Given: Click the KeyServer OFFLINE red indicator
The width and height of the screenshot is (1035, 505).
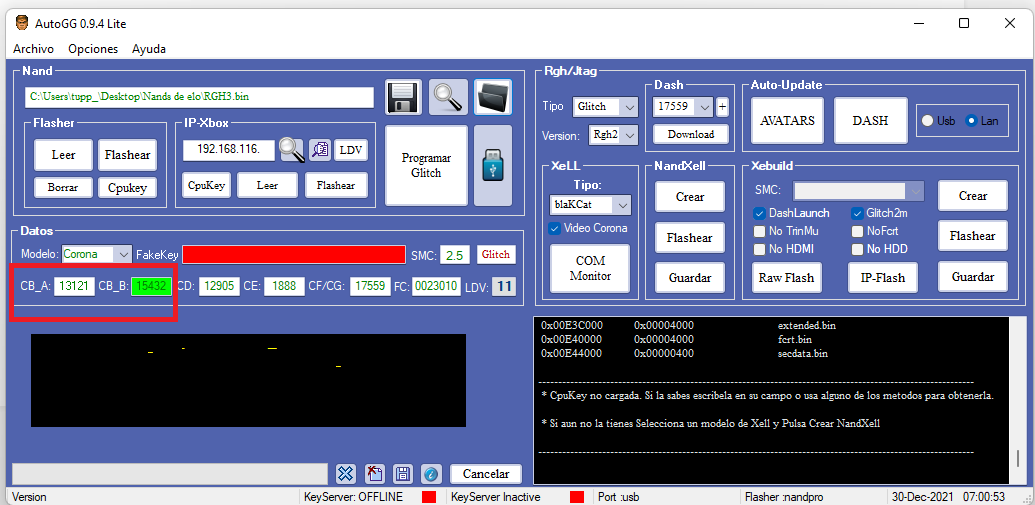Looking at the screenshot, I should click(429, 496).
